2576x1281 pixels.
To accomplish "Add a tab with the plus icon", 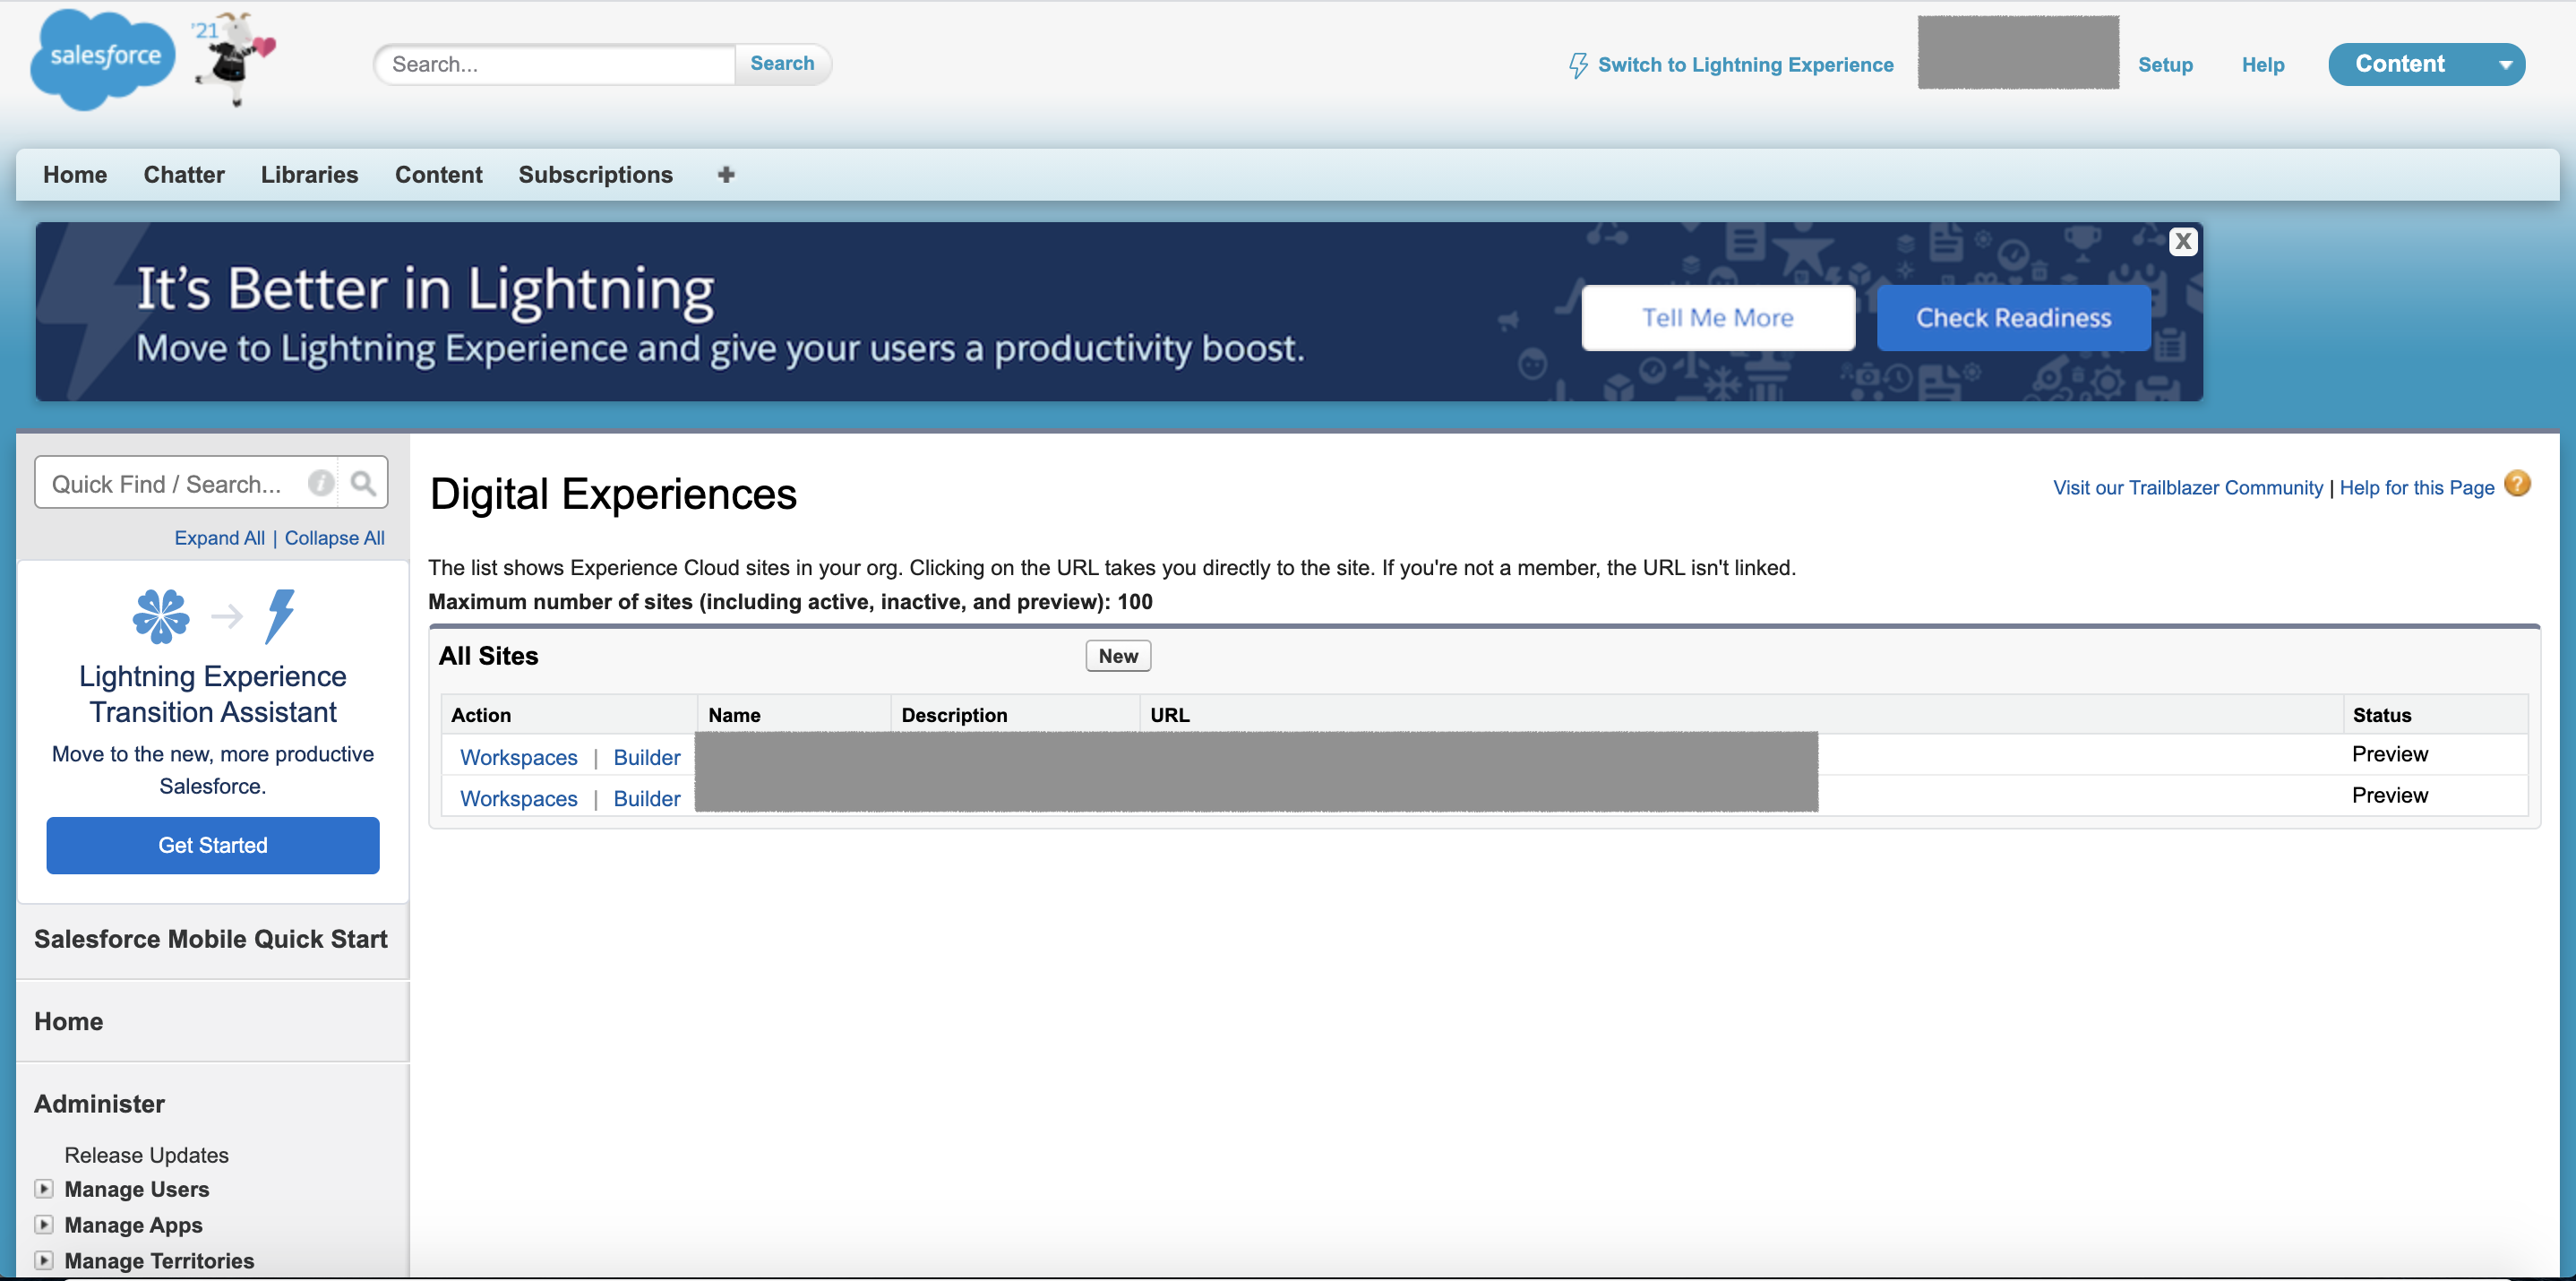I will (726, 175).
